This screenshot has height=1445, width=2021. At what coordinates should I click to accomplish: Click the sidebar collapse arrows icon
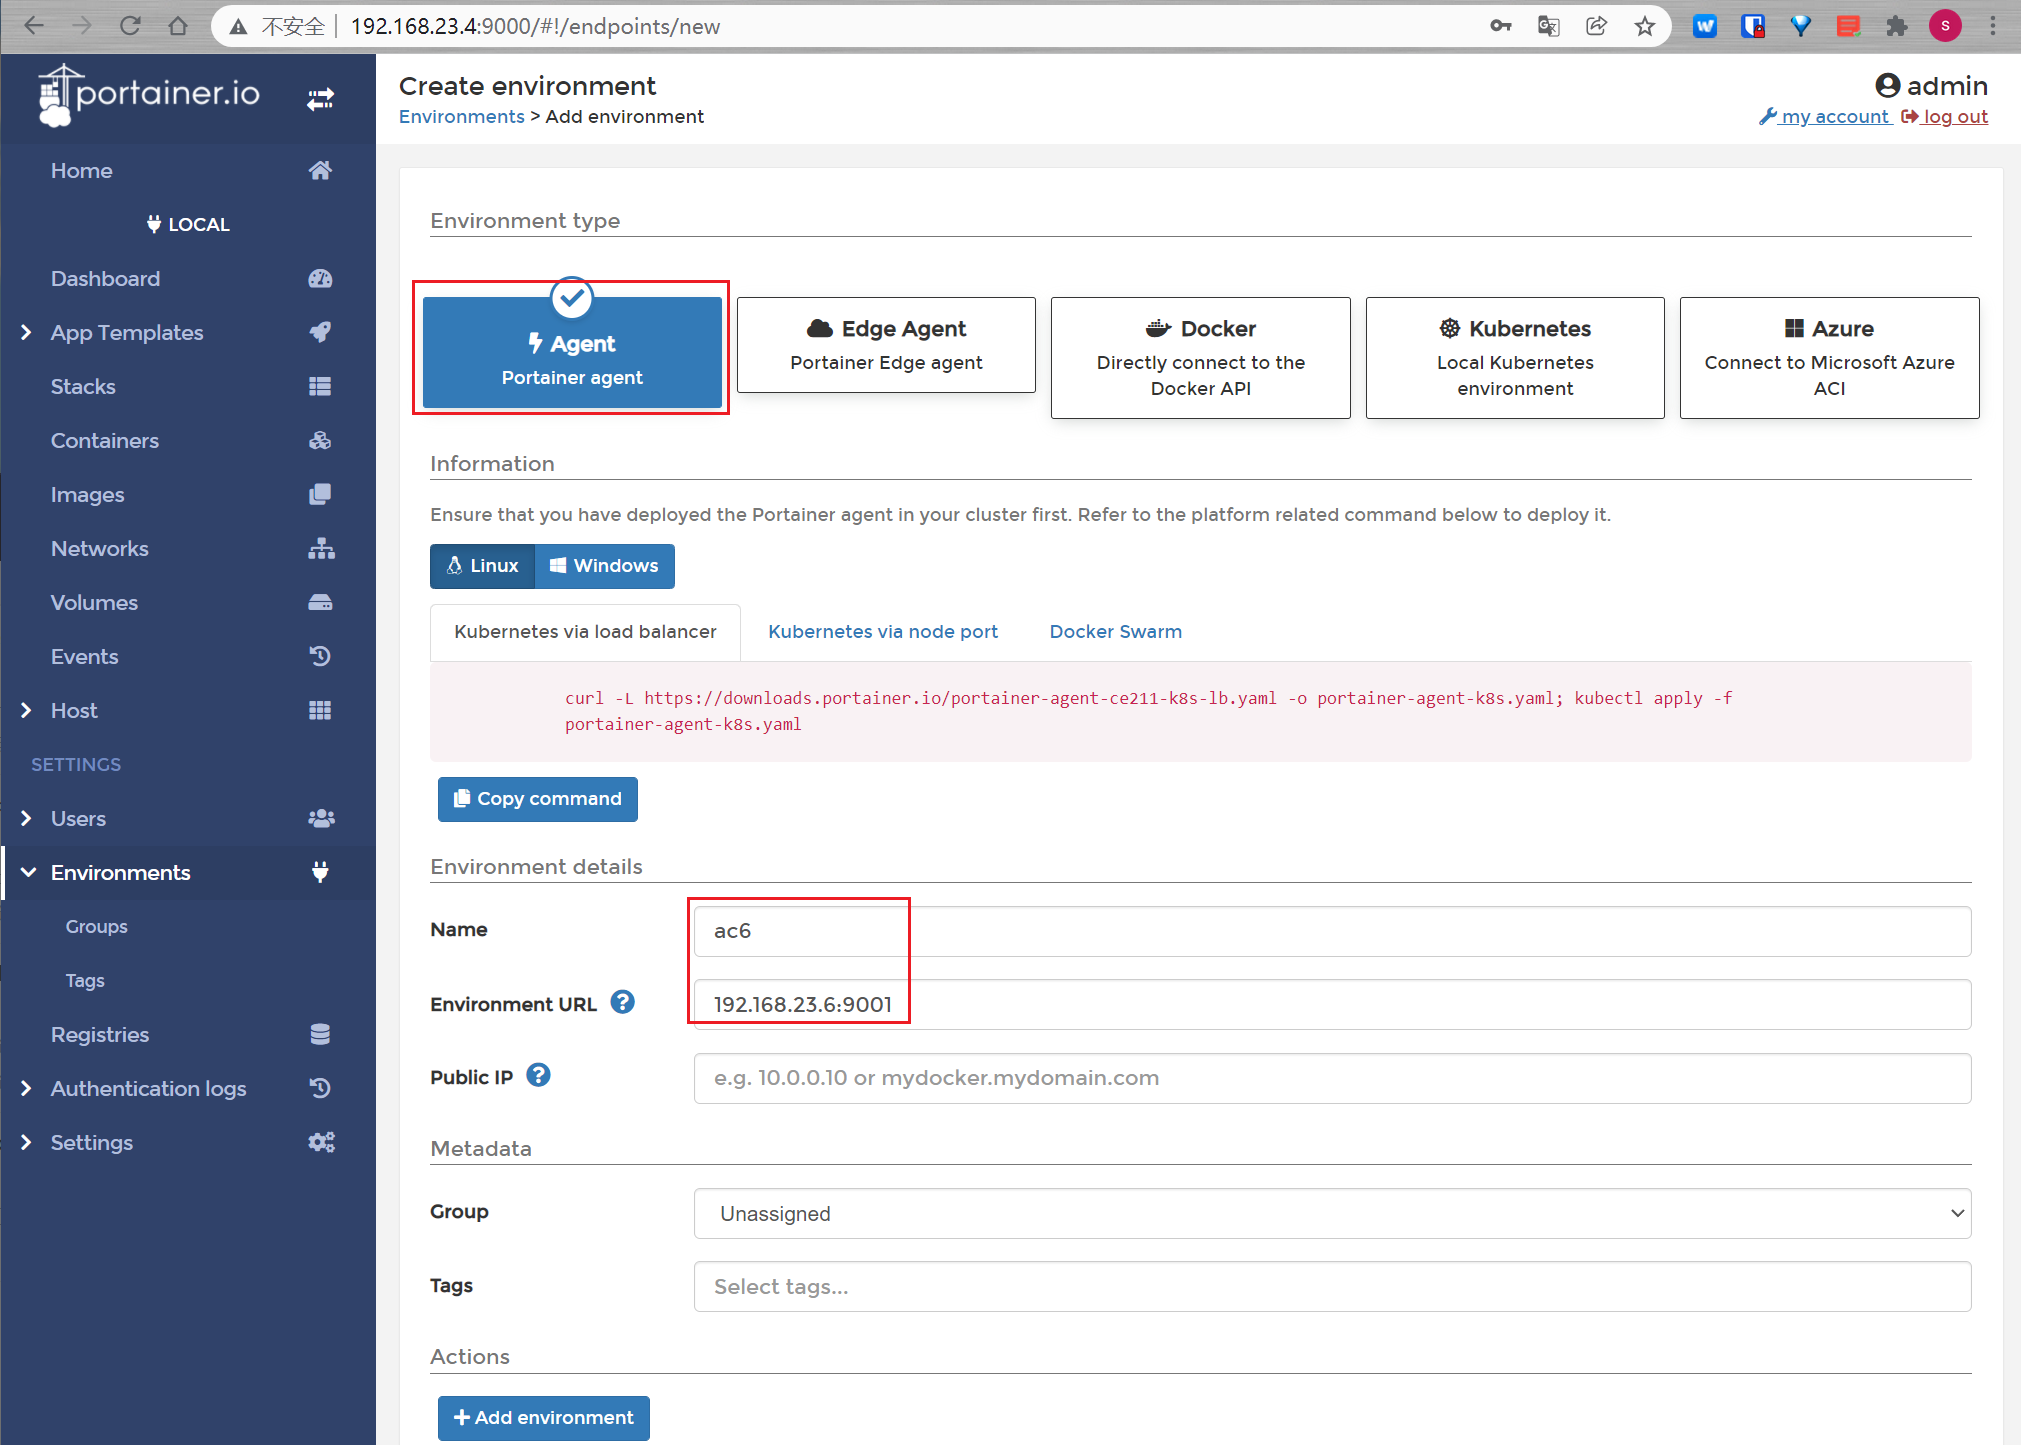[320, 99]
